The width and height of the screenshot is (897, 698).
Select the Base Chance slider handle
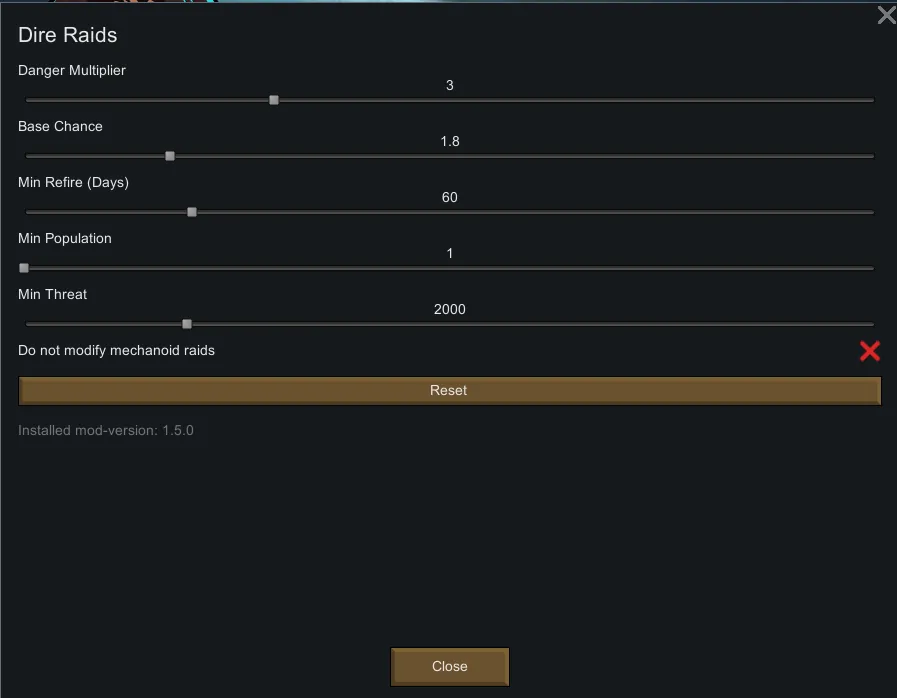pos(170,156)
